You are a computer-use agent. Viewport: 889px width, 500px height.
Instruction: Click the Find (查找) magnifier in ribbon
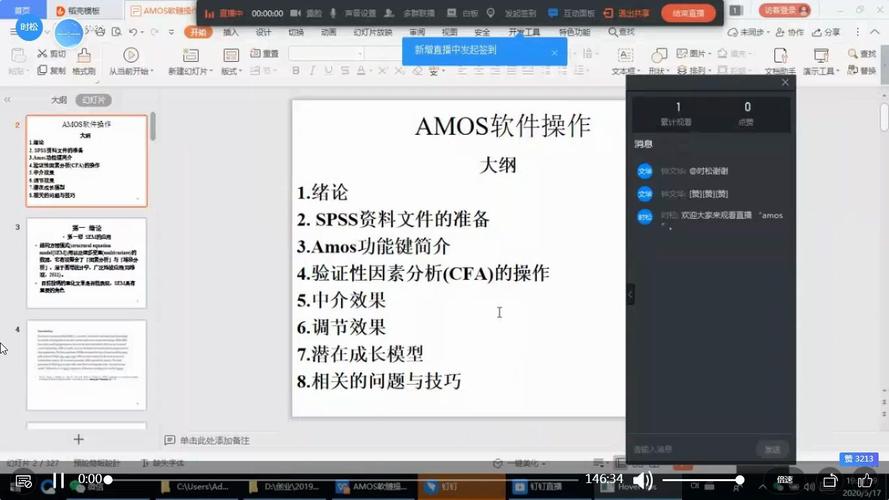(853, 53)
